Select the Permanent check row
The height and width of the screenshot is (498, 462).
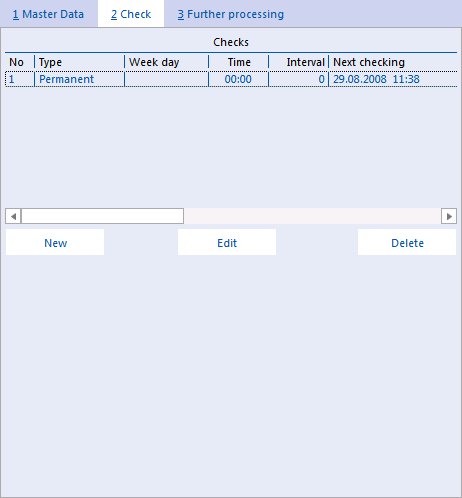231,79
